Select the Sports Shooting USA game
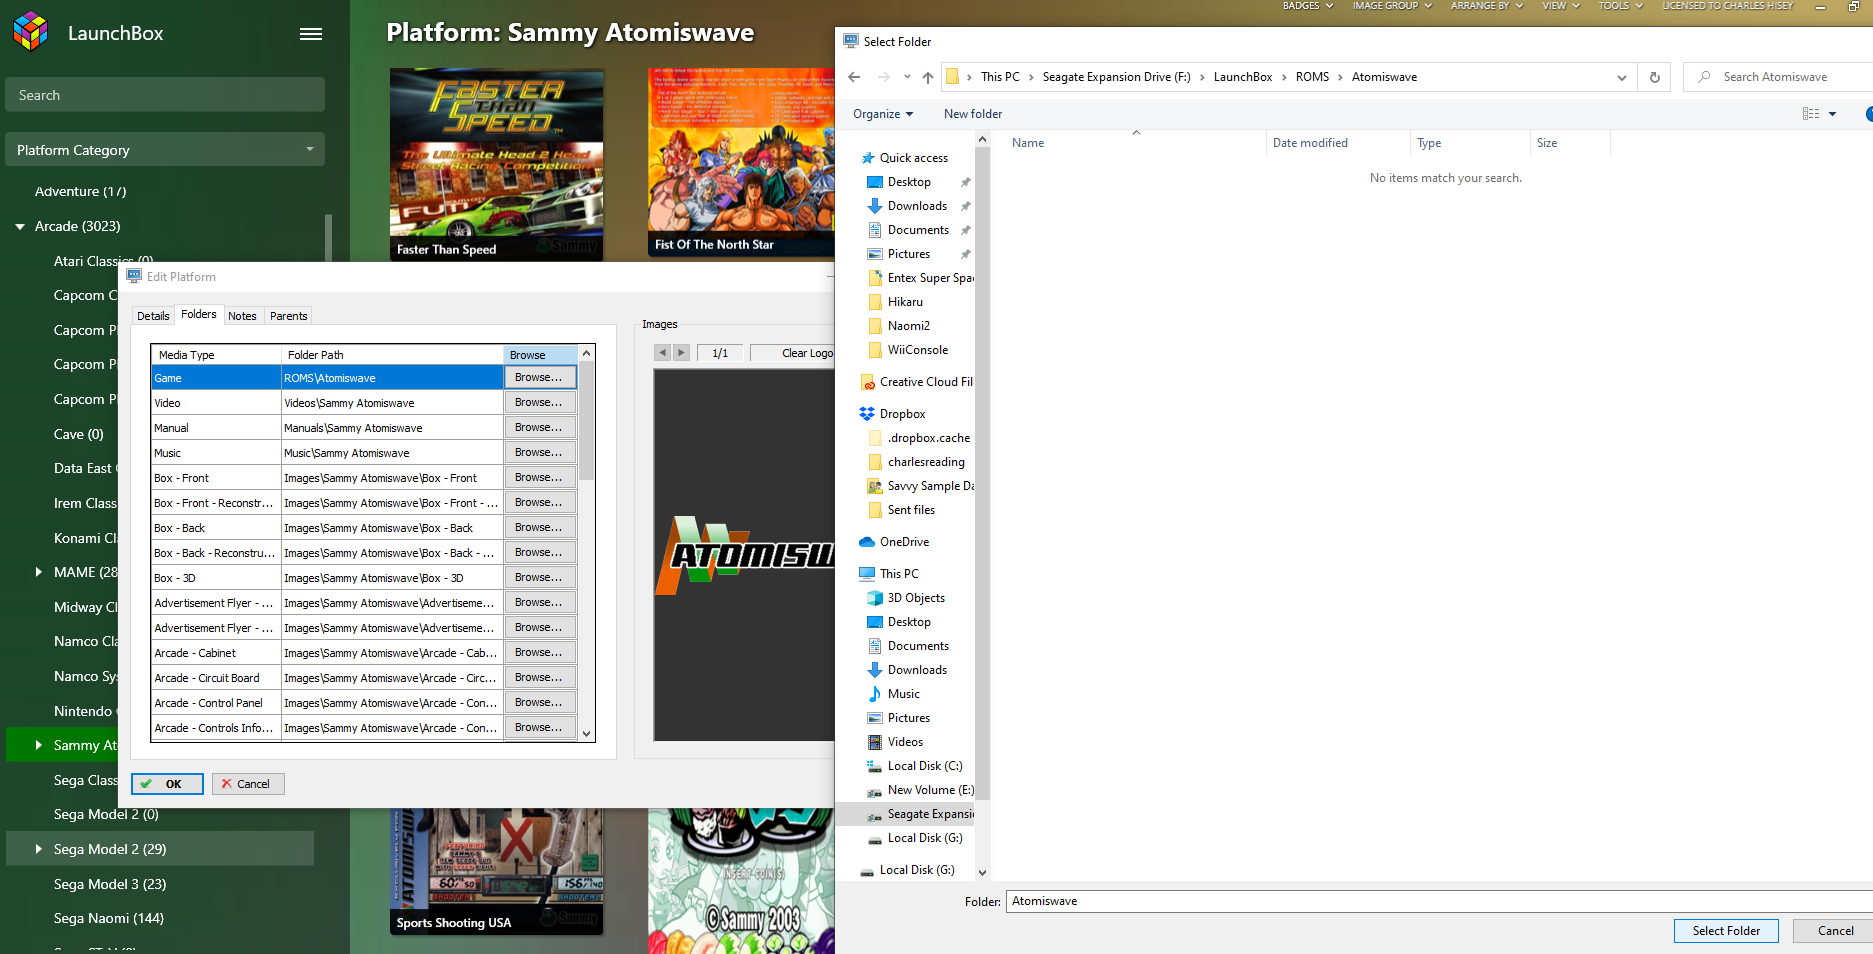Viewport: 1873px width, 954px height. (497, 871)
